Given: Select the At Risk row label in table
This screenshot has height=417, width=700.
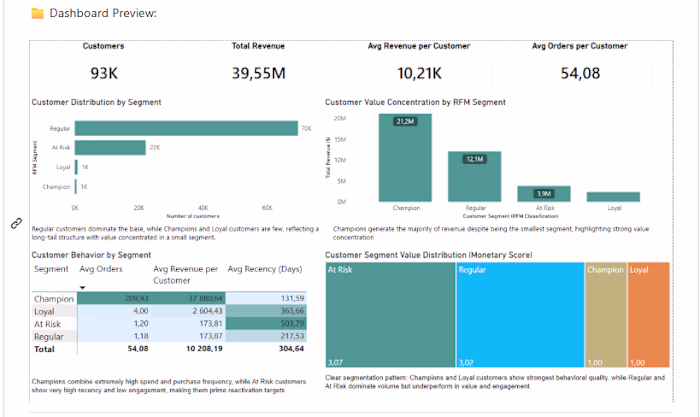Looking at the screenshot, I should 47,324.
